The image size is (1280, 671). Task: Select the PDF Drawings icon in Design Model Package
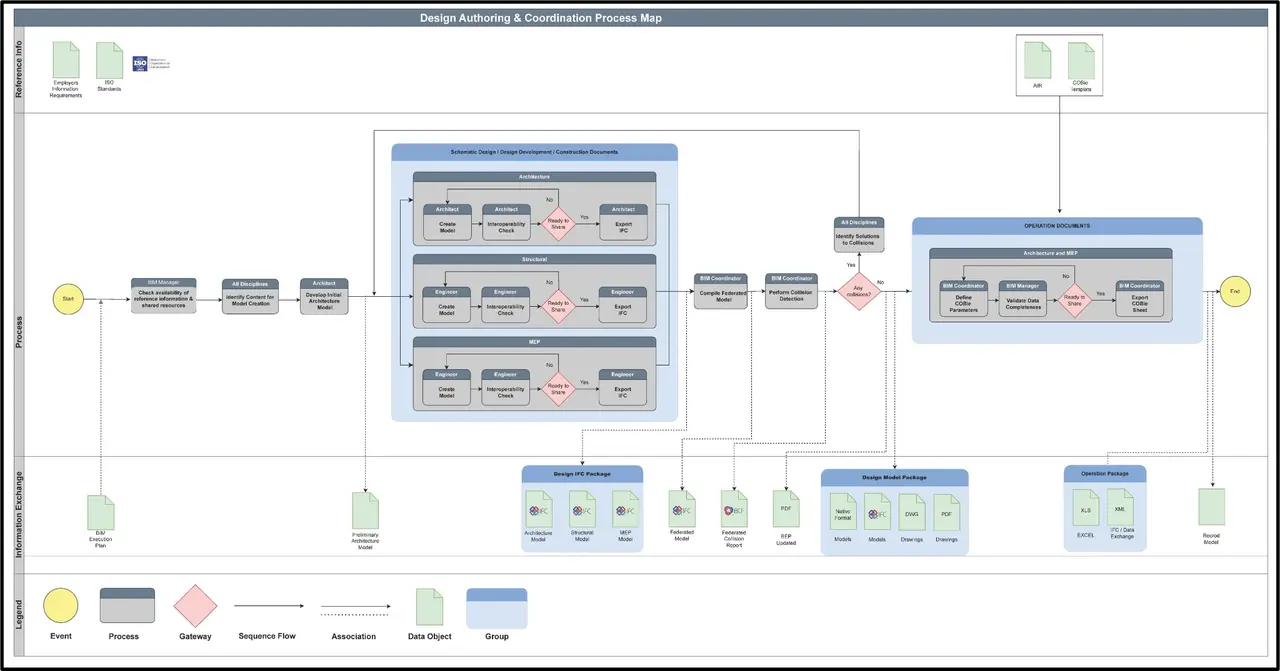tap(946, 512)
